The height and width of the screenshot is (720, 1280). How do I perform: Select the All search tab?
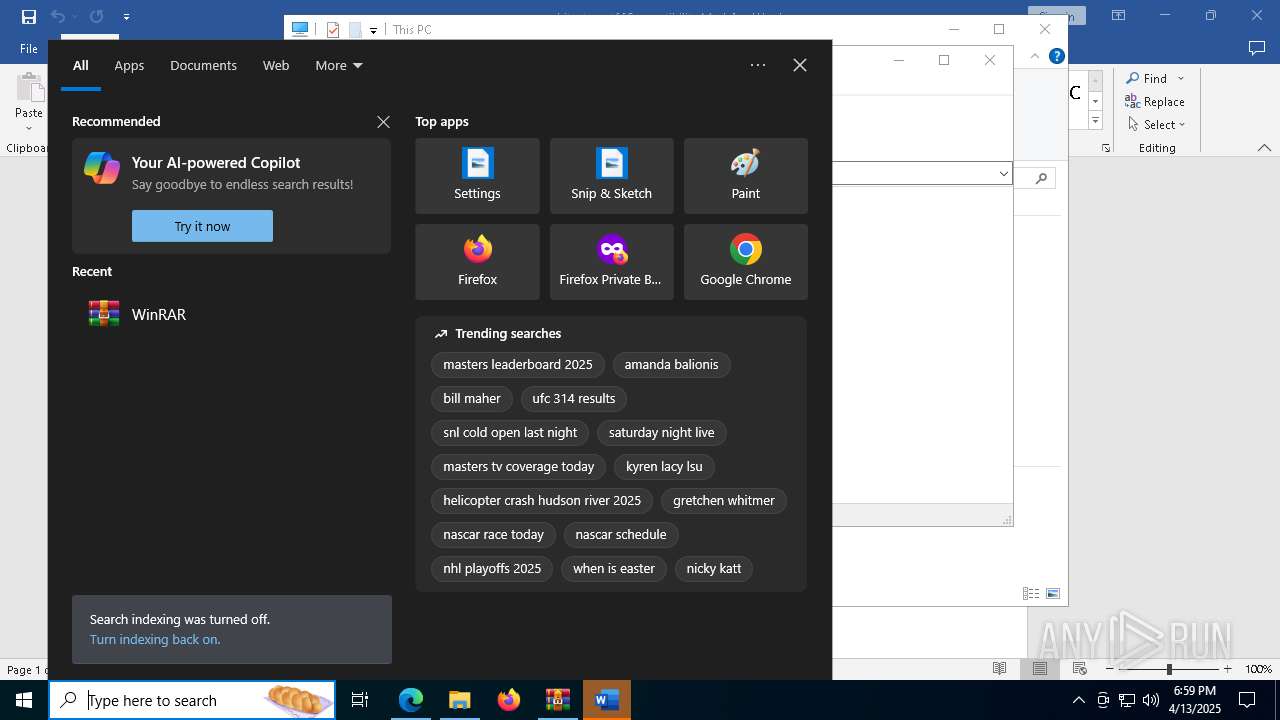[x=81, y=65]
